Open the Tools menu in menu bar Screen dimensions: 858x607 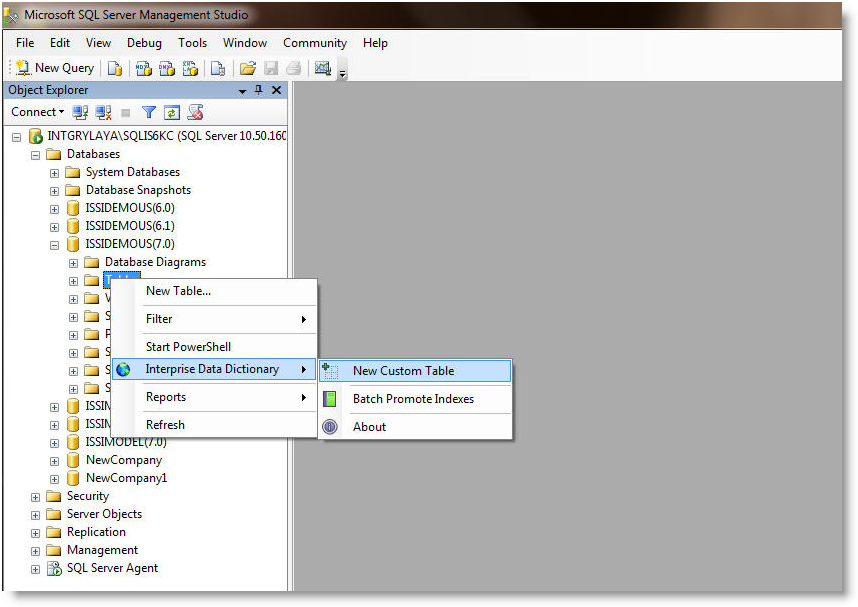click(192, 43)
